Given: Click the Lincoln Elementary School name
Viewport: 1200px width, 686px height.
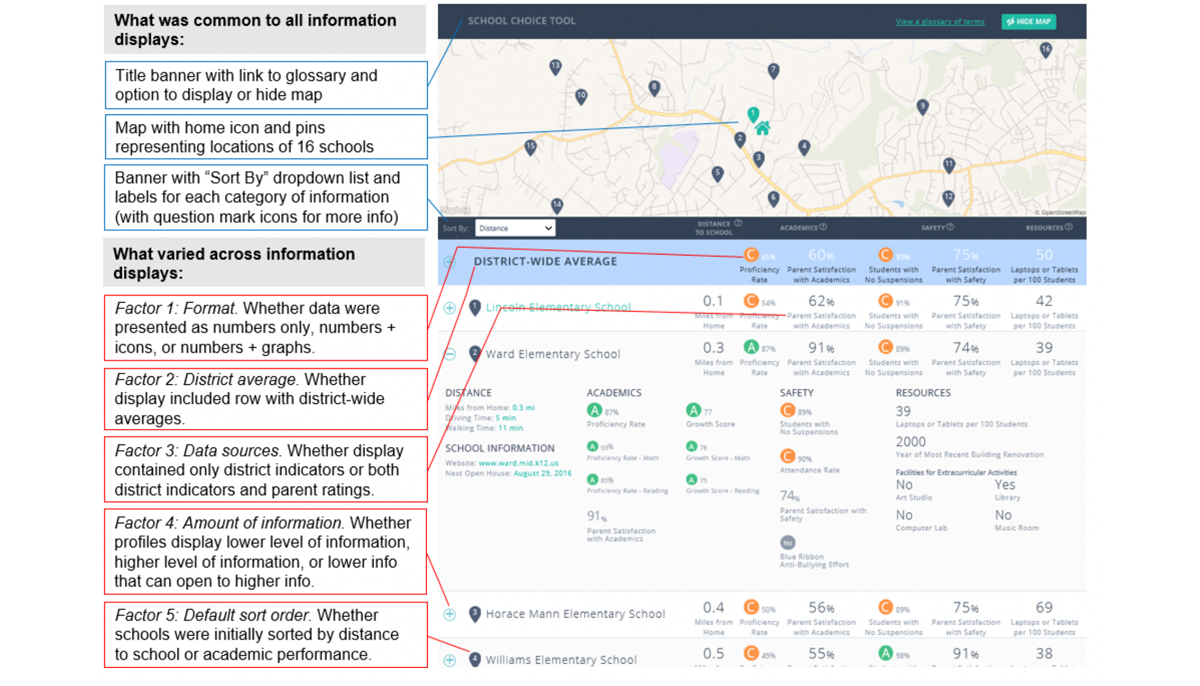Looking at the screenshot, I should [558, 308].
